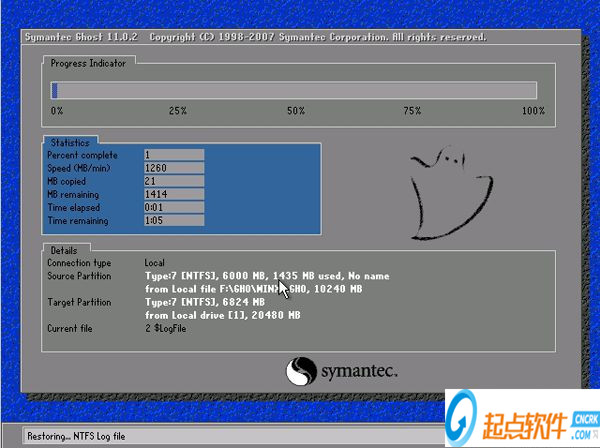Click the Percent complete label
This screenshot has width=600, height=448.
click(82, 155)
